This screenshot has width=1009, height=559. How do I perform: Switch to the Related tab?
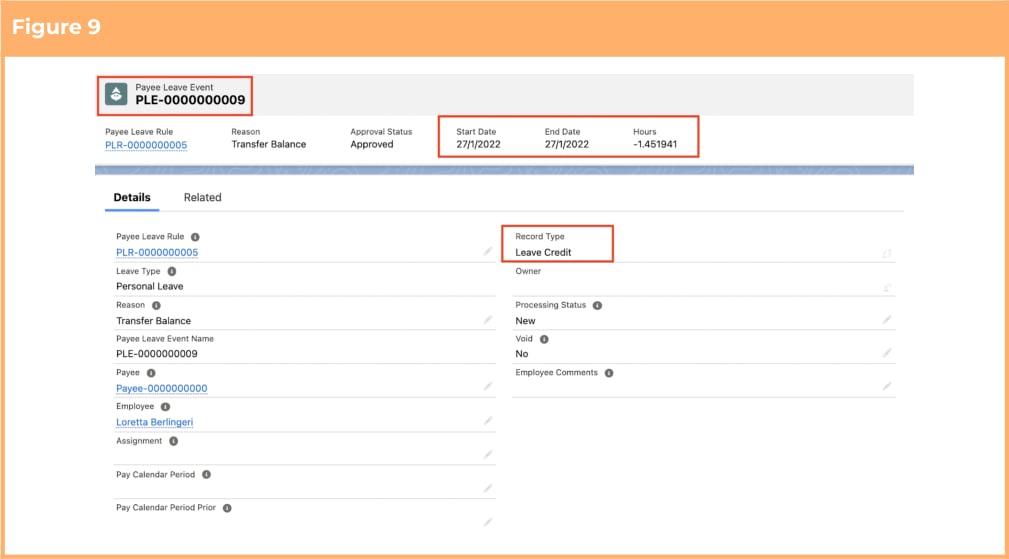coord(202,197)
